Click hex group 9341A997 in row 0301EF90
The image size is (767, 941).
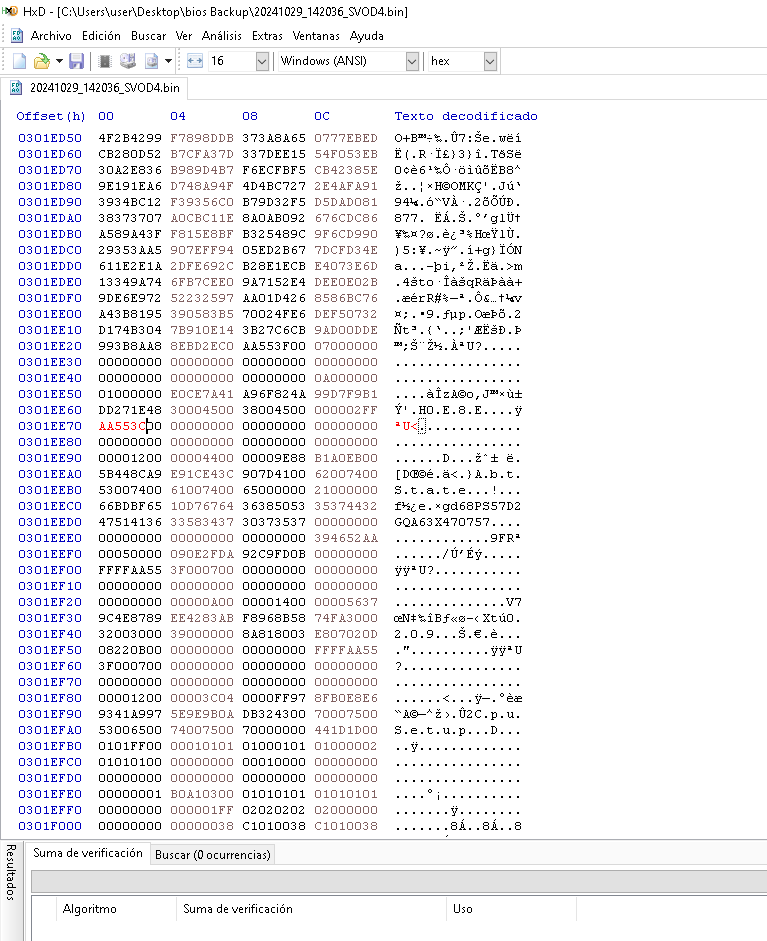[x=130, y=714]
